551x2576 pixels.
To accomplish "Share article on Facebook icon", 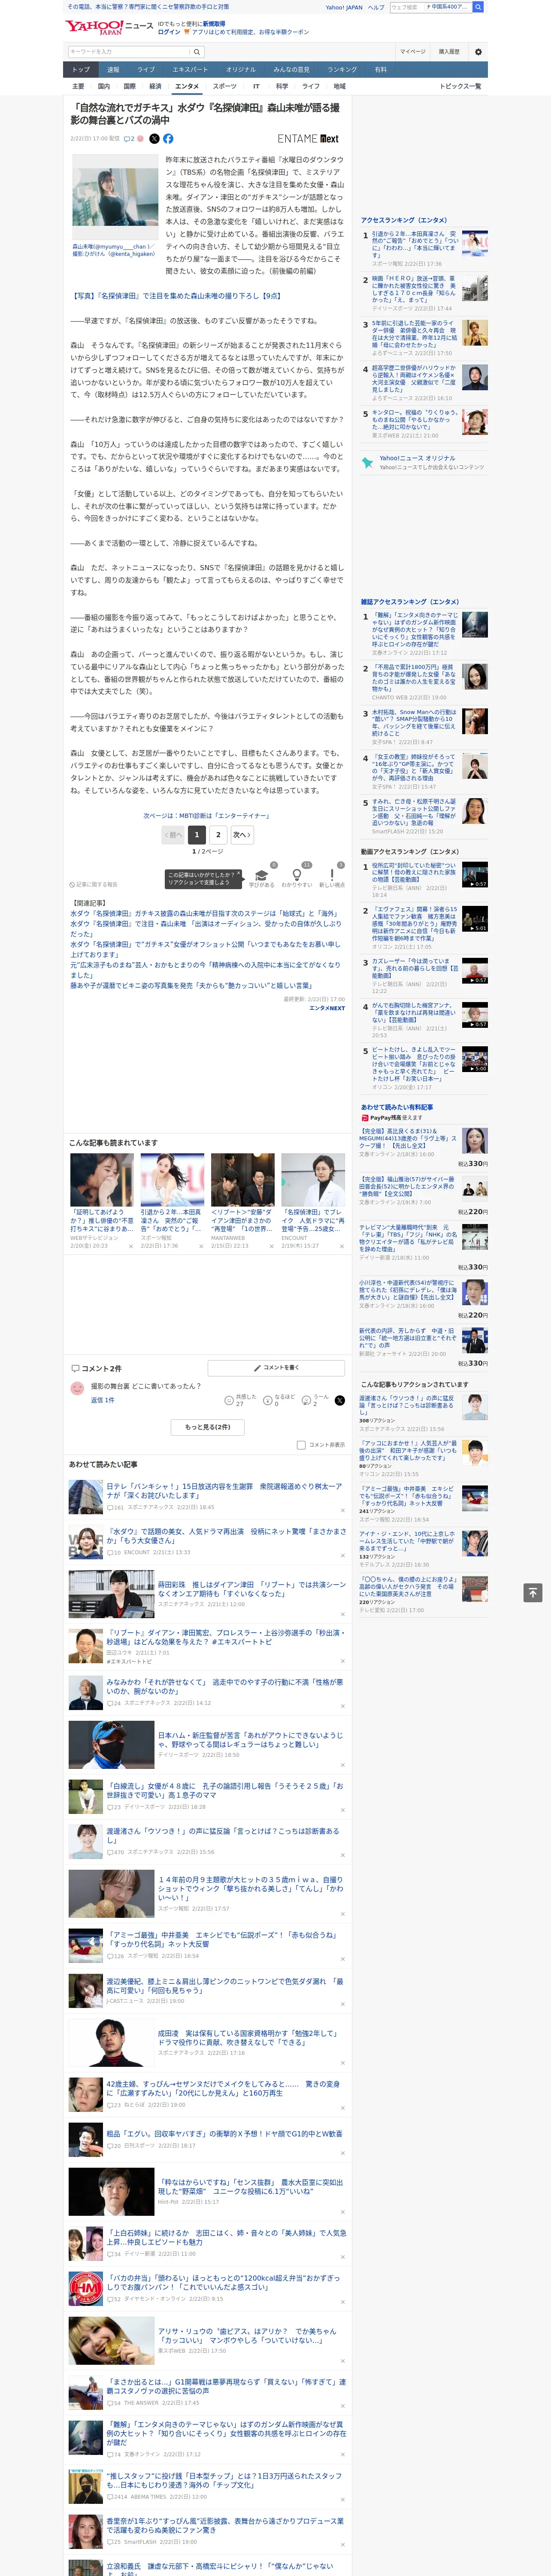I will tap(168, 139).
